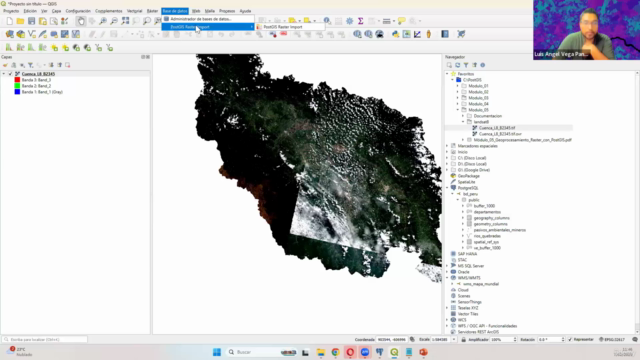Viewport: 640px width, 360px height.
Task: Expand the Modulo_01 folder
Action: 458,86
